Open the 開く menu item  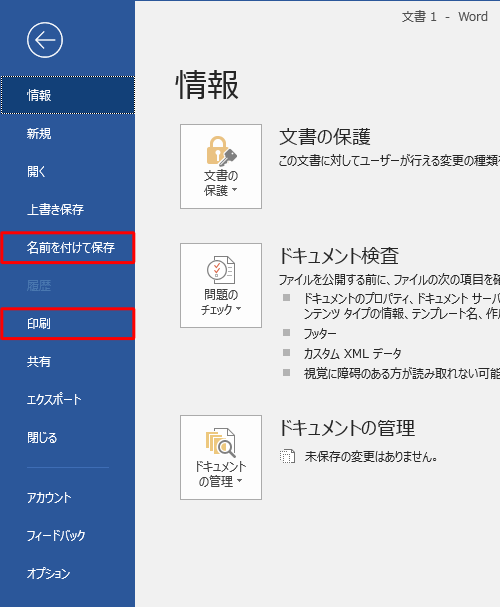click(68, 171)
